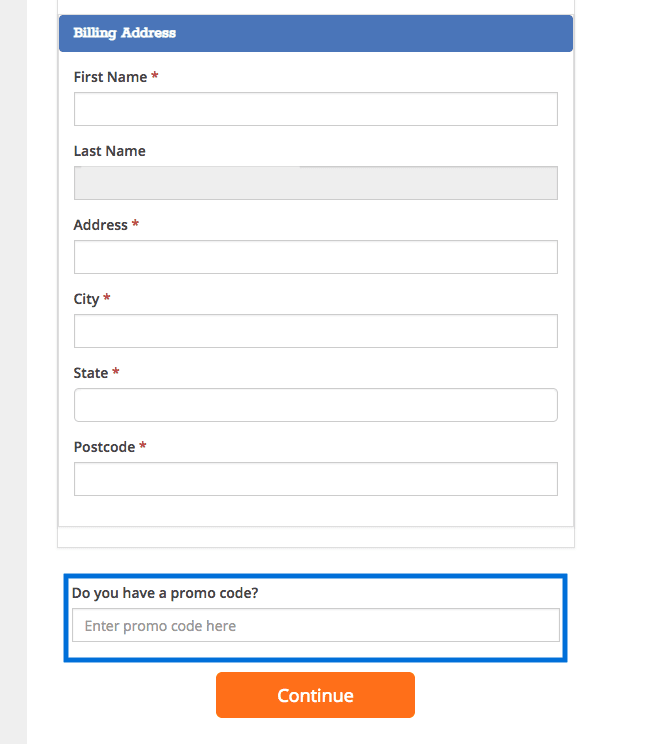Click the State label
The height and width of the screenshot is (744, 668).
coord(90,373)
